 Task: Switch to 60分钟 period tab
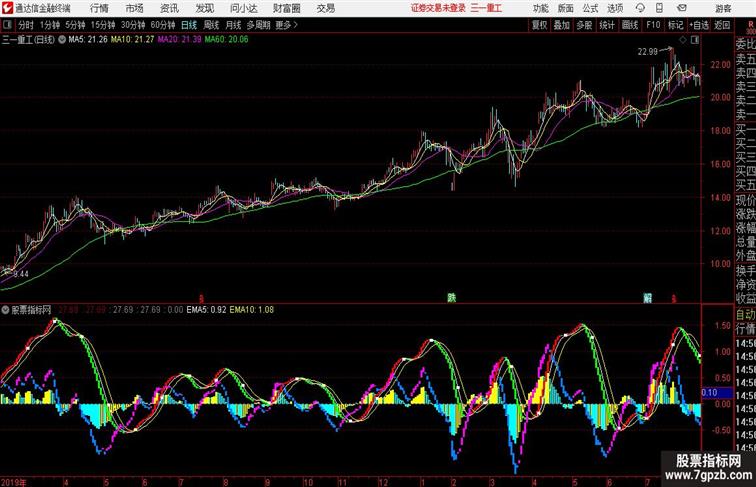[163, 25]
